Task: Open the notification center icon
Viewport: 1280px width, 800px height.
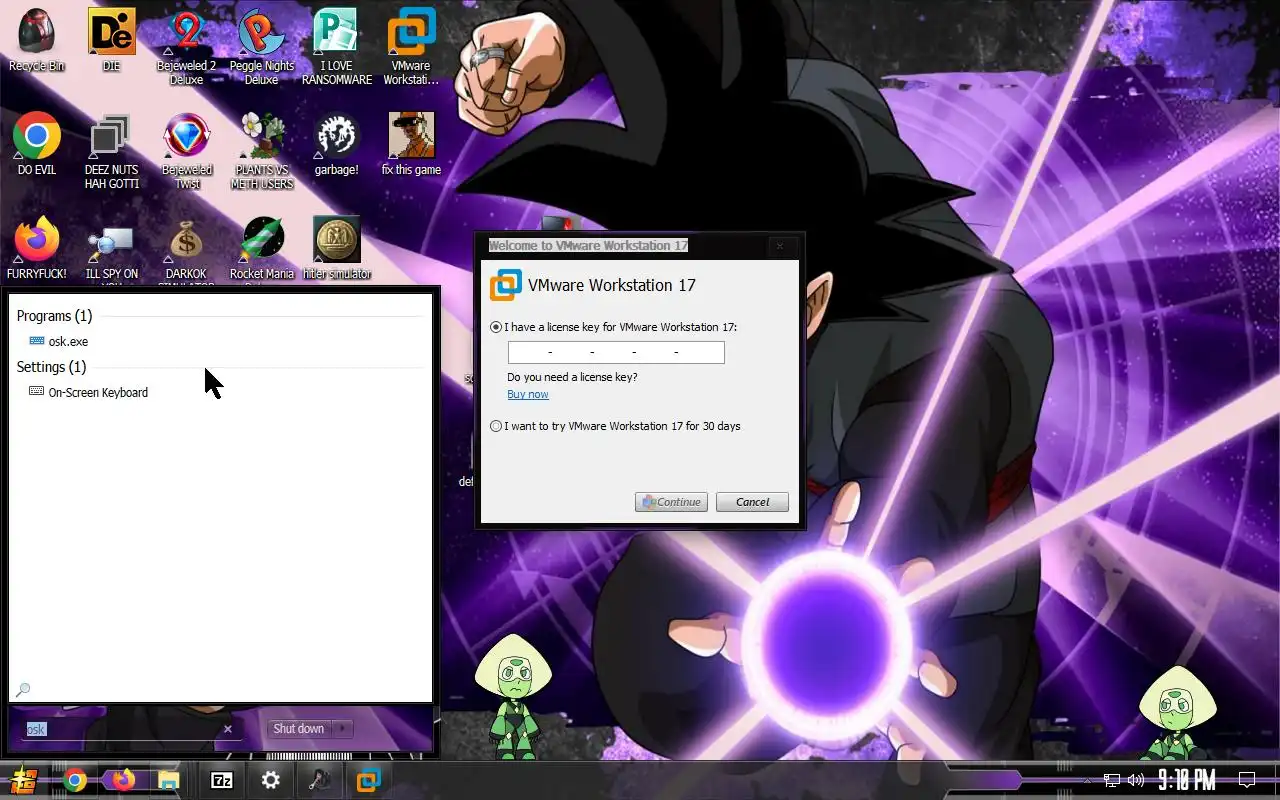Action: pyautogui.click(x=1247, y=780)
